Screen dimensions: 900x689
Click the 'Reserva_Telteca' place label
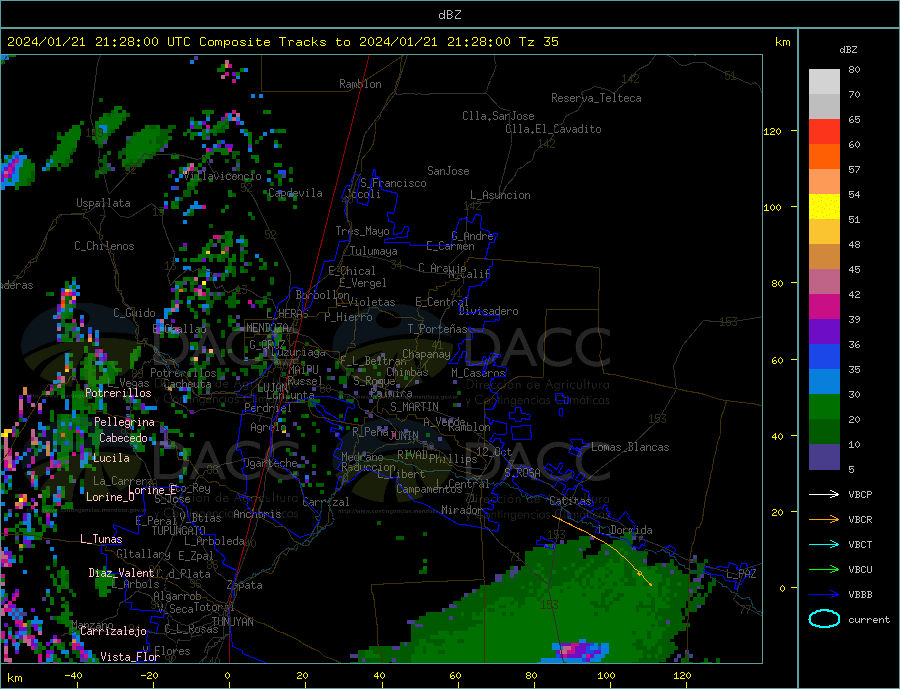[x=596, y=98]
